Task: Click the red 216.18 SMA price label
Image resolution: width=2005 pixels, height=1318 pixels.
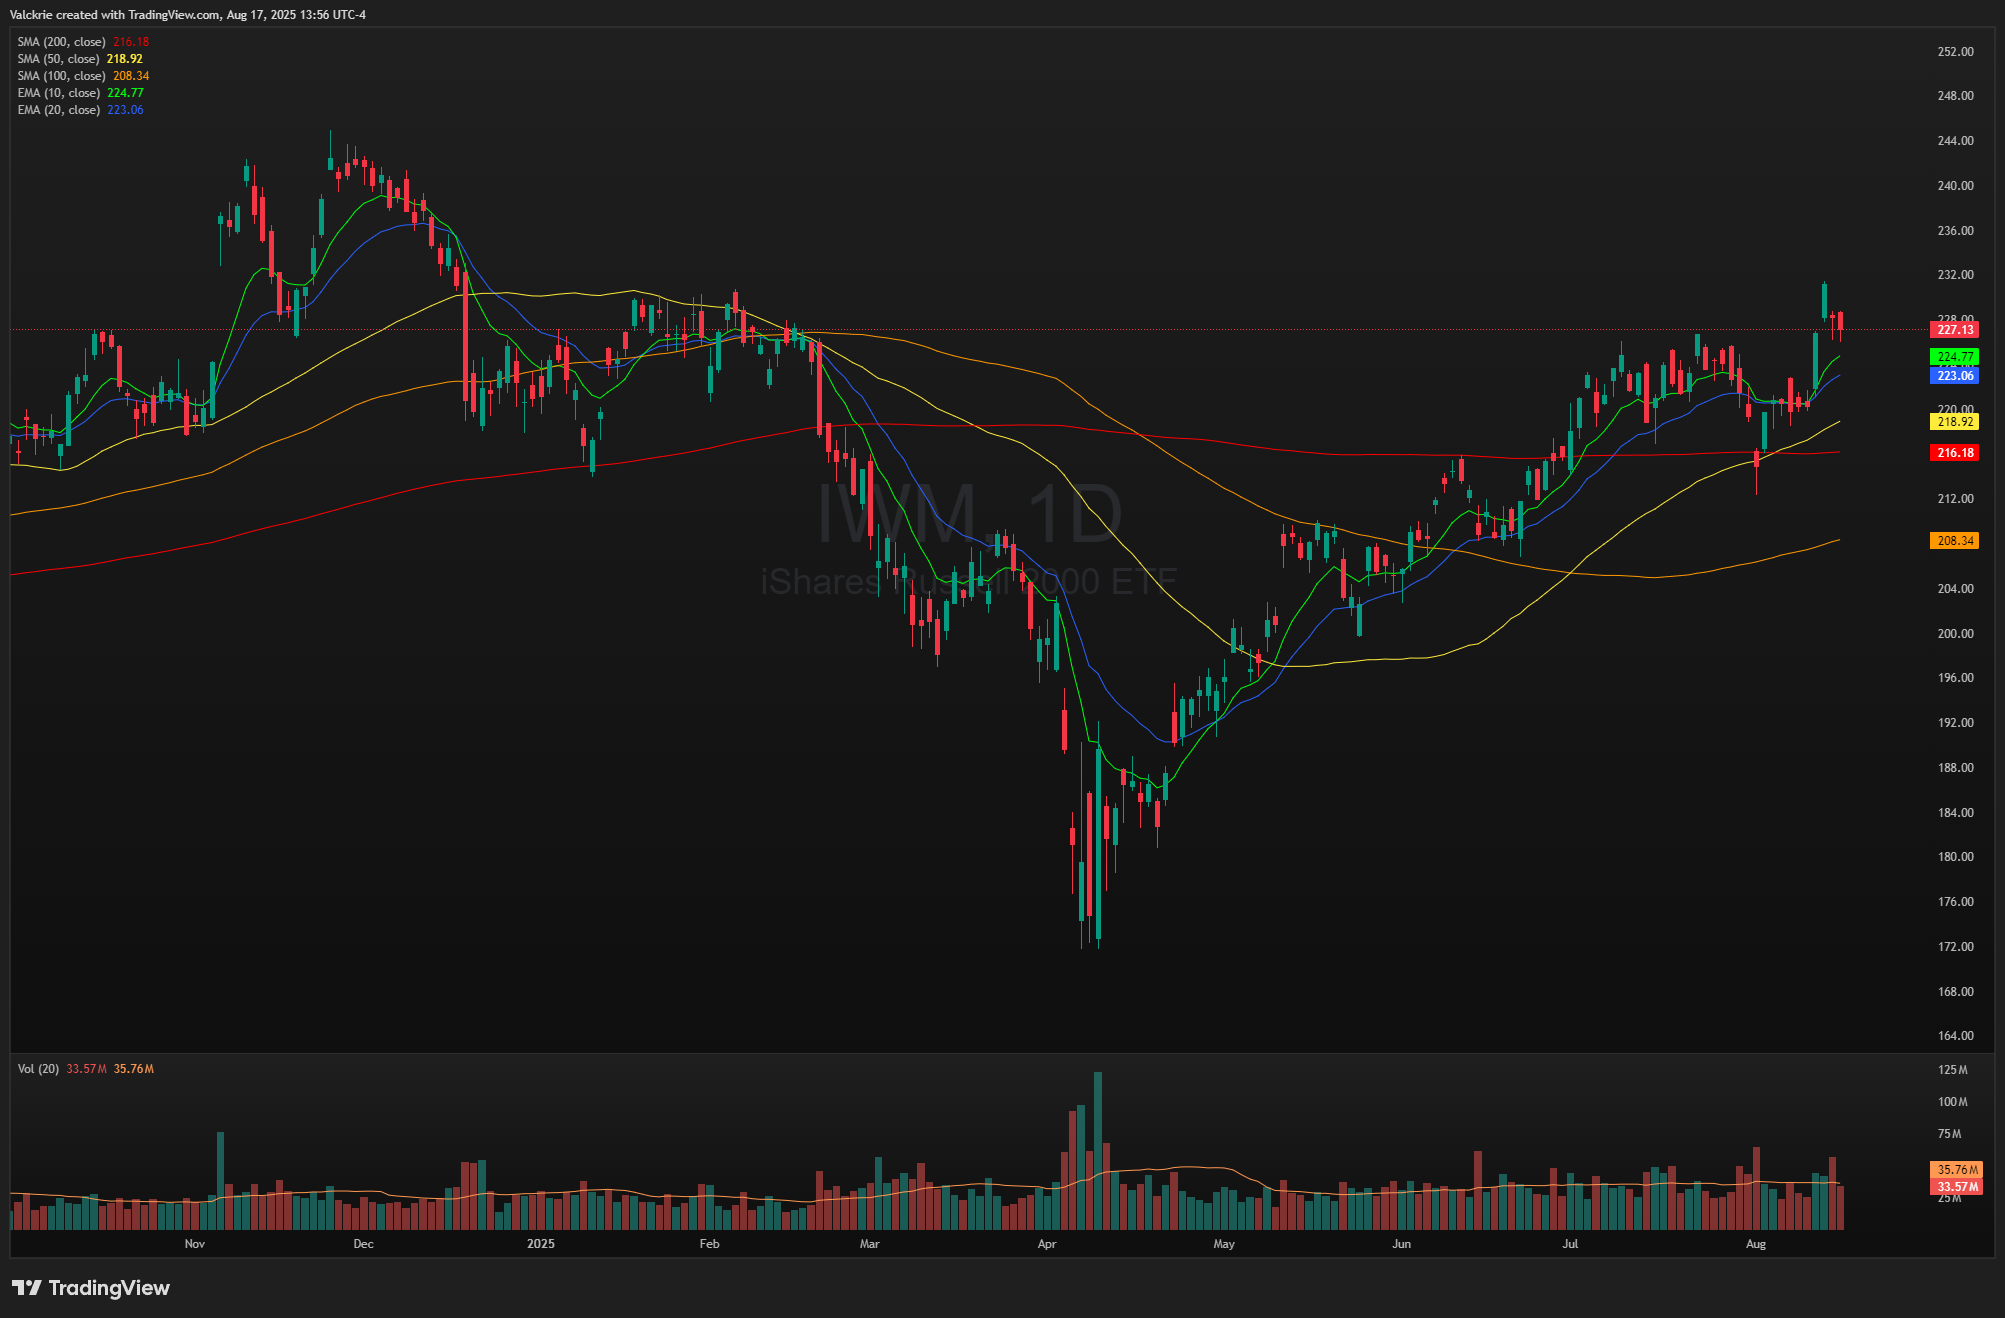Action: (x=1954, y=453)
